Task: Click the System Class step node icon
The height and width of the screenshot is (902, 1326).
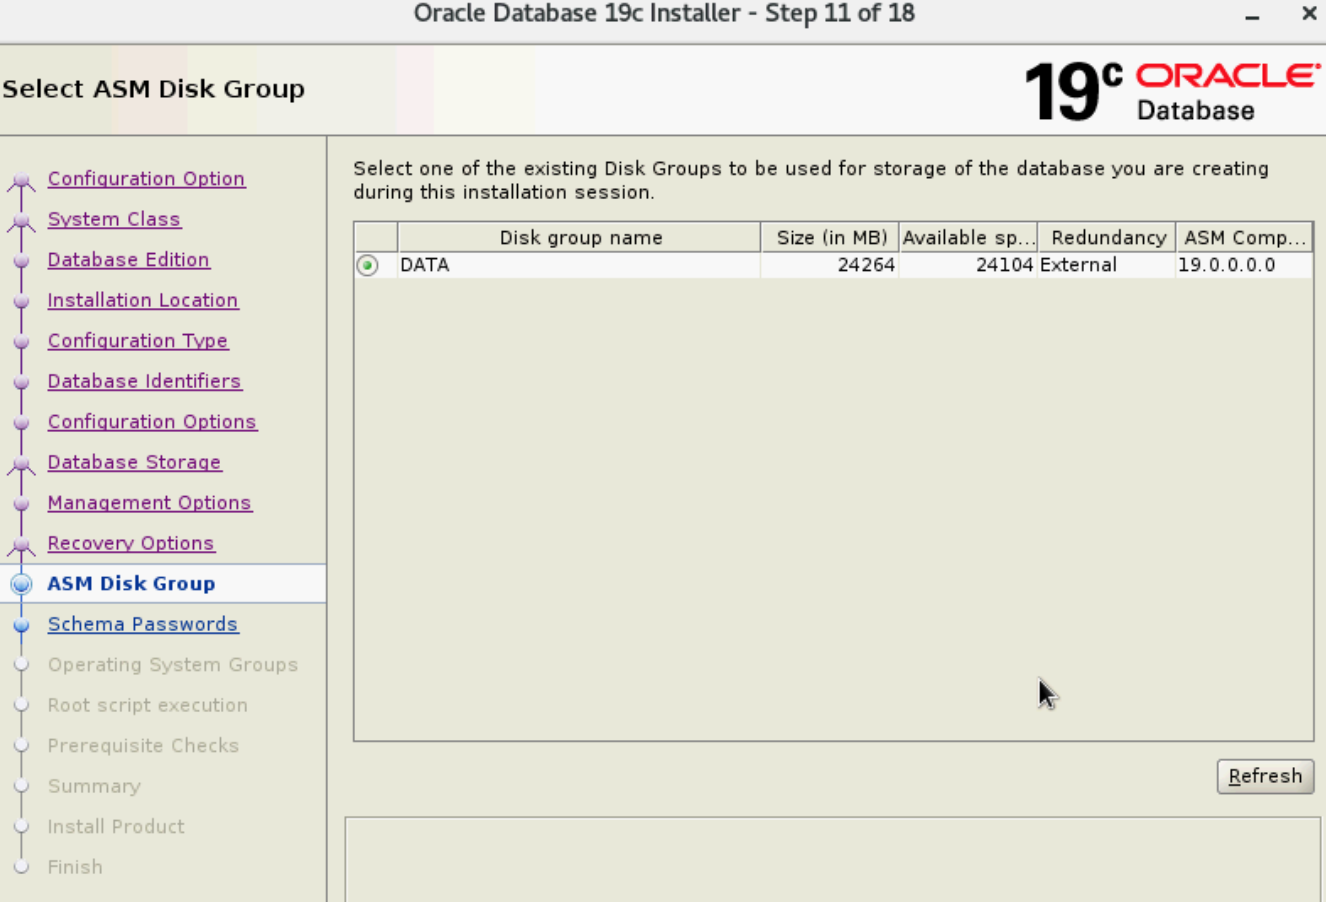Action: (x=21, y=221)
